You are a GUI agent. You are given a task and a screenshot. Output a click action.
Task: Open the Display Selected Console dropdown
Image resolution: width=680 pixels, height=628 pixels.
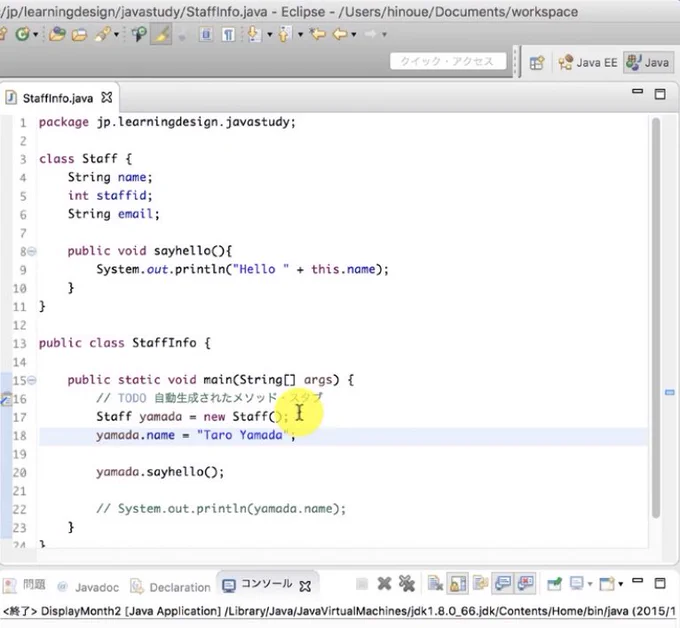590,585
